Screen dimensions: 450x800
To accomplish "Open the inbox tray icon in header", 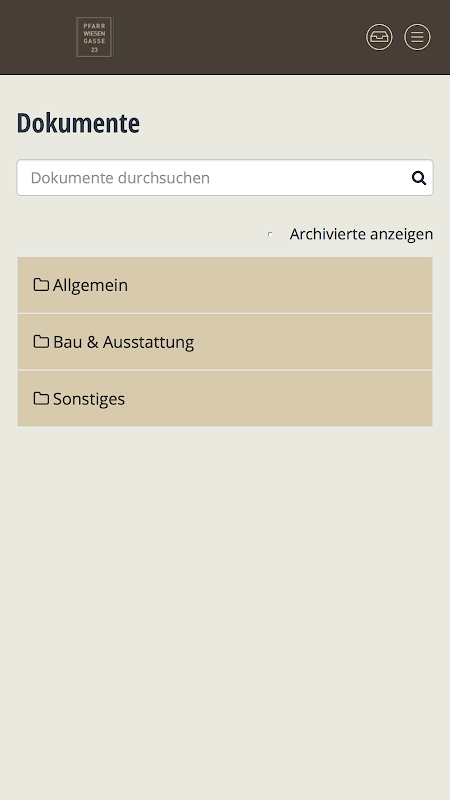I will (379, 37).
